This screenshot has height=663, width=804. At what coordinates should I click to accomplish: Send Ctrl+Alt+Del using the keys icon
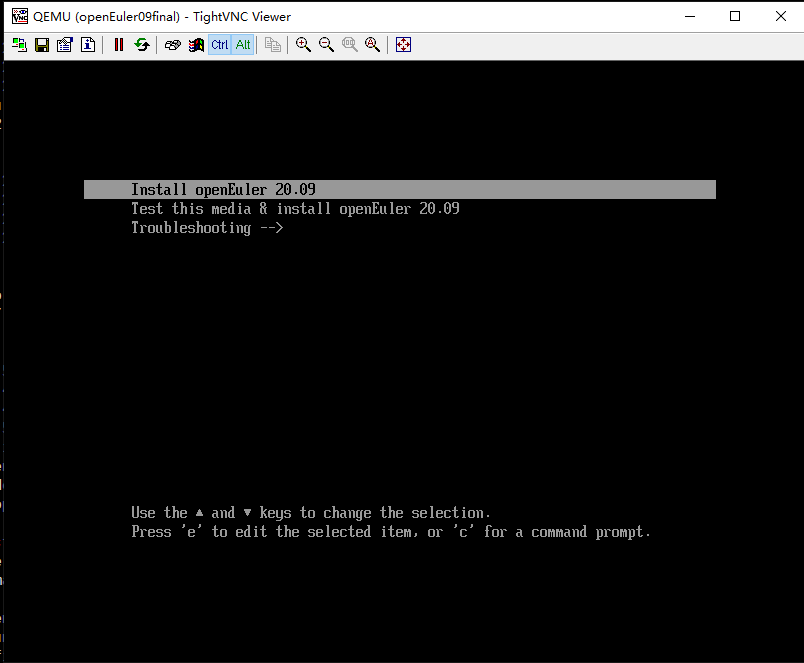tap(173, 45)
